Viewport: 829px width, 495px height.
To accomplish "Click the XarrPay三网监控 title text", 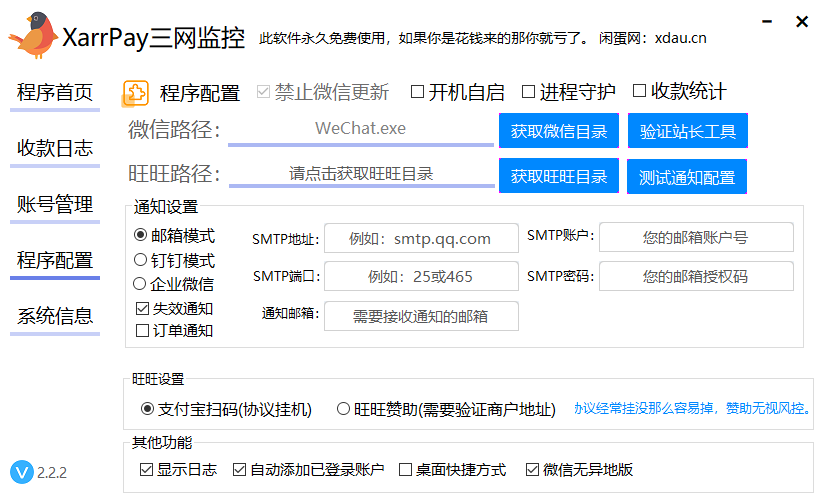I will 153,38.
